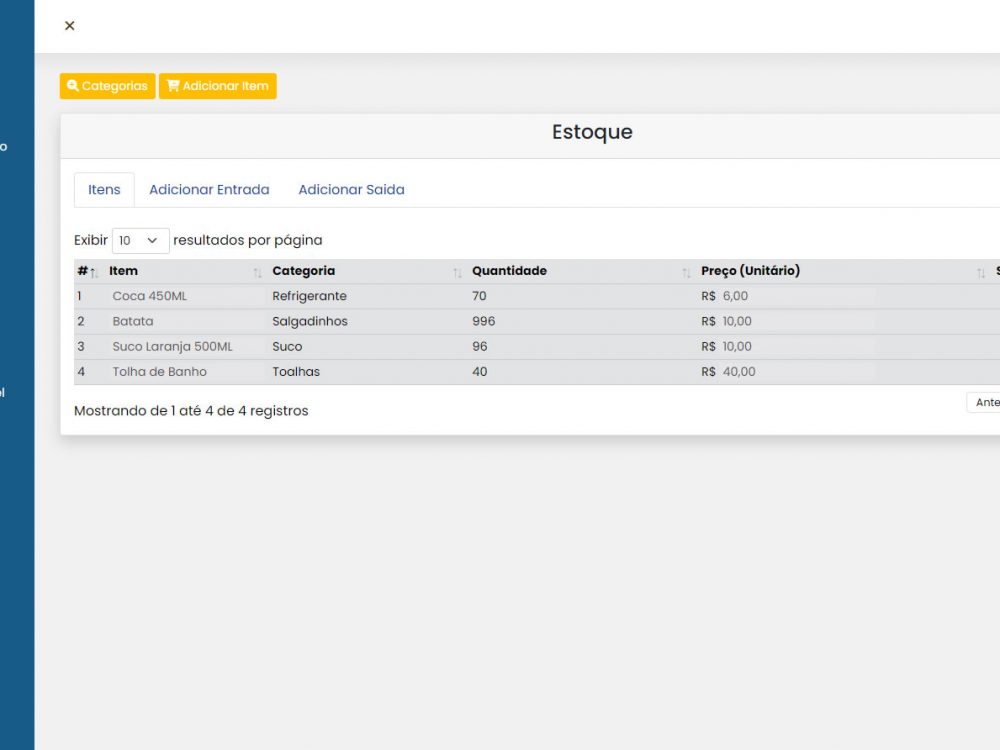Click the shopping cart icon in Adicionar Item
Viewport: 1000px width, 750px height.
(x=173, y=86)
